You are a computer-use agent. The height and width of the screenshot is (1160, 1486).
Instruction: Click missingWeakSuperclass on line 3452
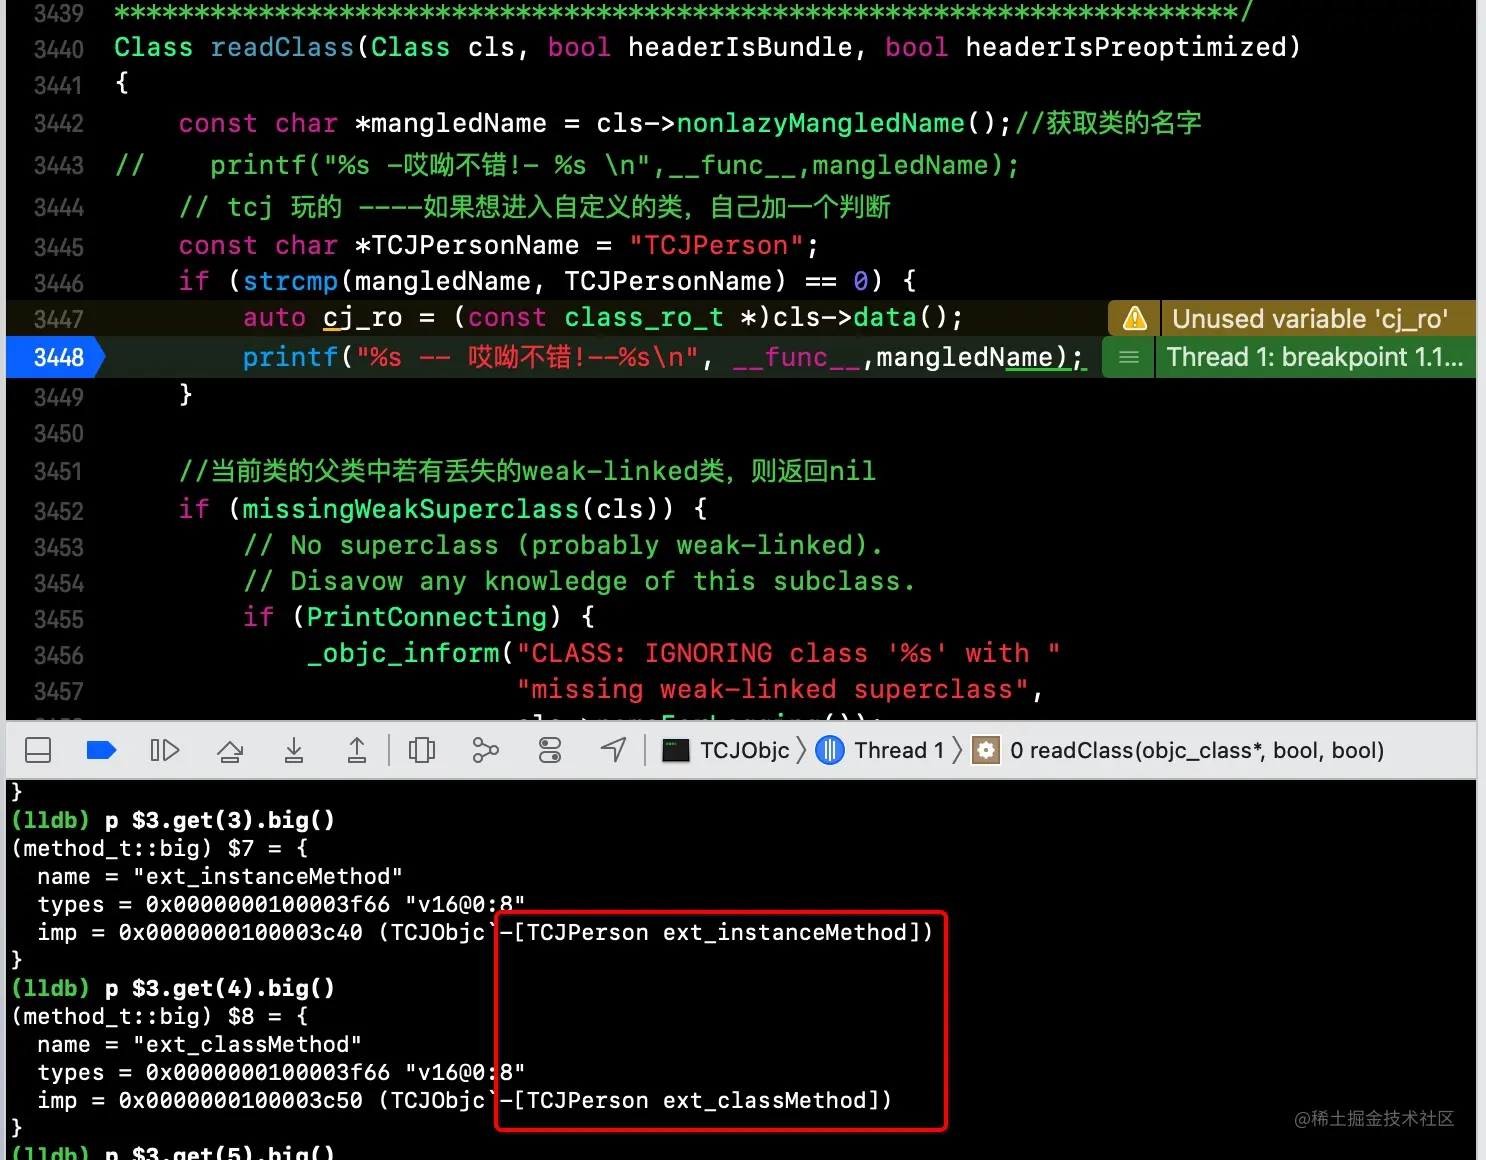(x=410, y=509)
